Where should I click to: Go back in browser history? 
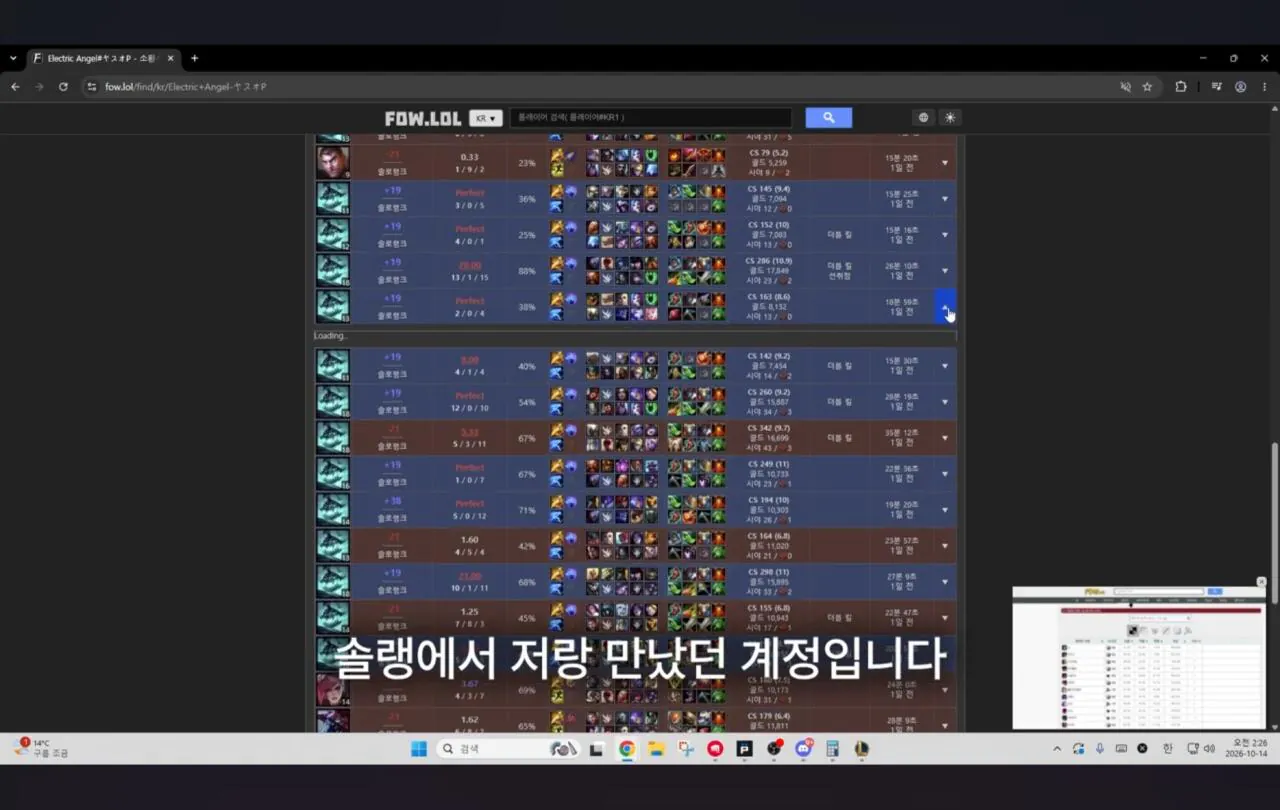[x=15, y=87]
